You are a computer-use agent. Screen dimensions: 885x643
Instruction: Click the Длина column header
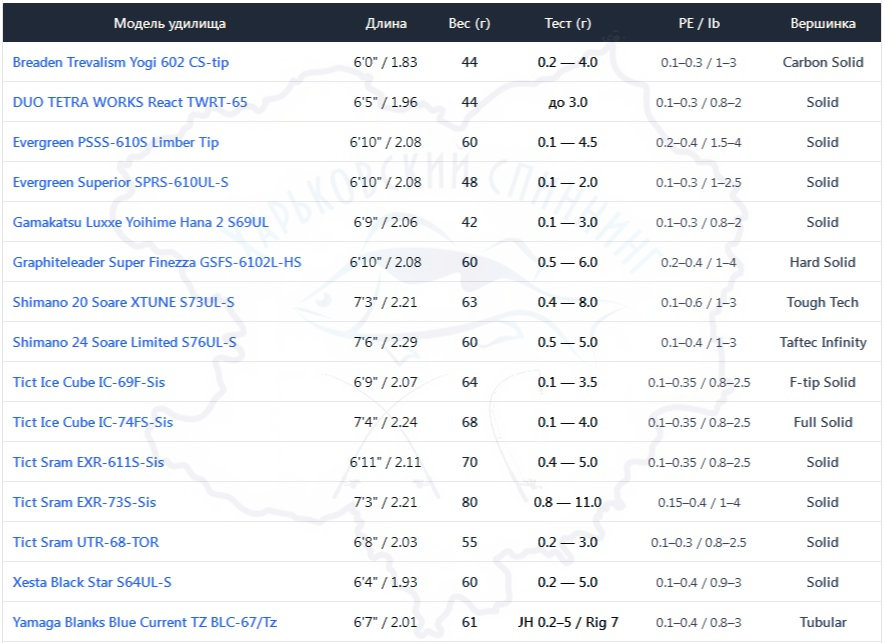pos(386,22)
